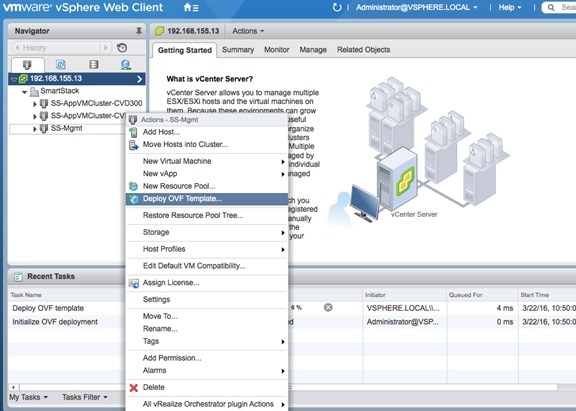Click the Add Host icon
576x411 pixels.
(x=133, y=132)
